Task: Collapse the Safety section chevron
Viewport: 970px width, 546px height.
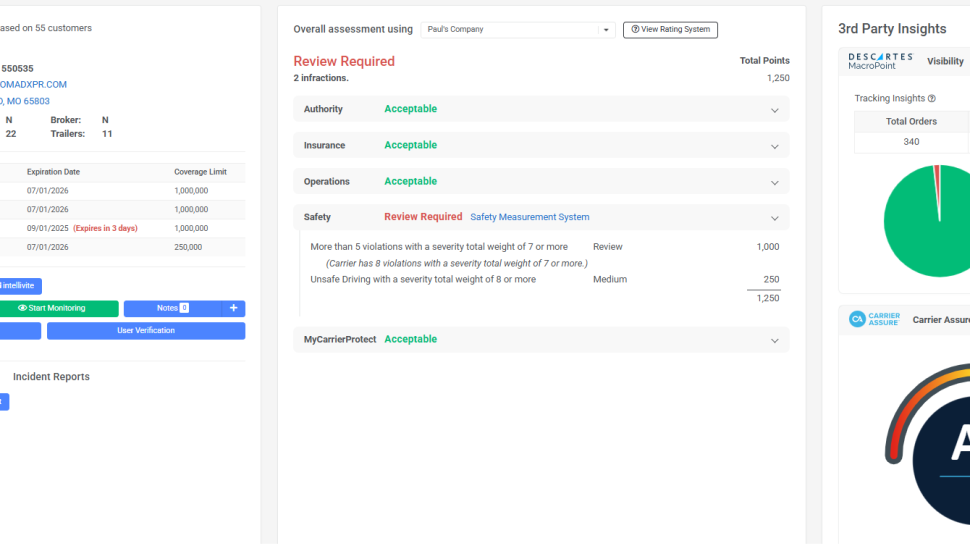Action: pyautogui.click(x=775, y=218)
